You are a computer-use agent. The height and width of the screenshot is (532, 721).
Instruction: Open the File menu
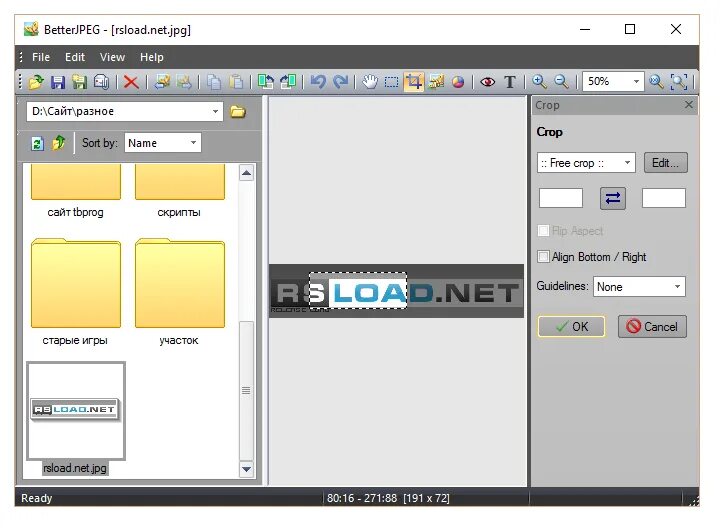click(41, 57)
